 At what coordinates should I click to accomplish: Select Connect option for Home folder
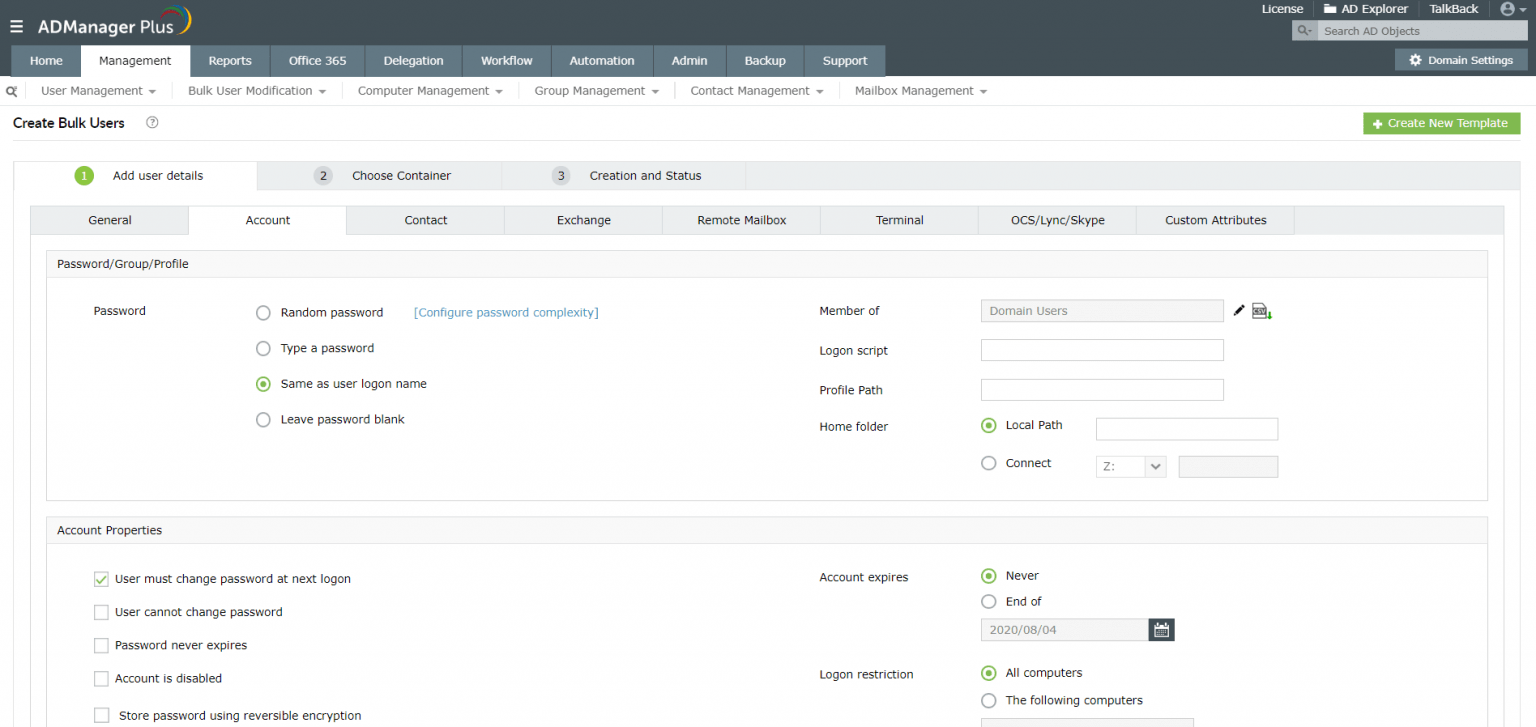tap(989, 463)
